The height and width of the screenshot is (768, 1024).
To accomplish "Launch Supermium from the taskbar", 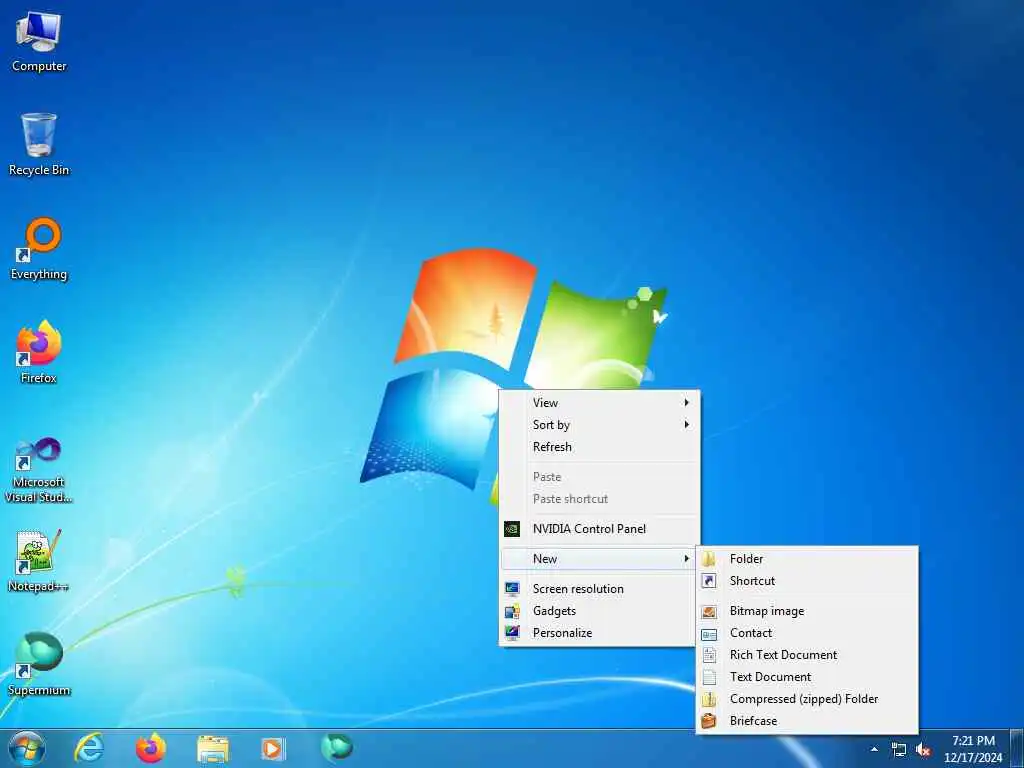I will (337, 747).
